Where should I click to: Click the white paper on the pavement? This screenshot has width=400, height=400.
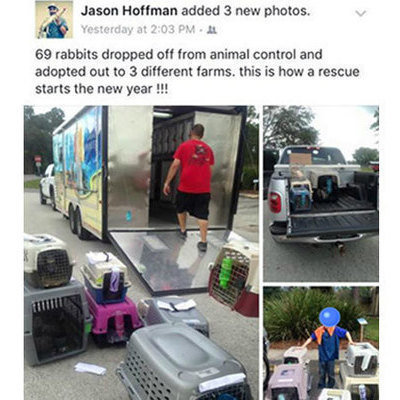coord(90,368)
